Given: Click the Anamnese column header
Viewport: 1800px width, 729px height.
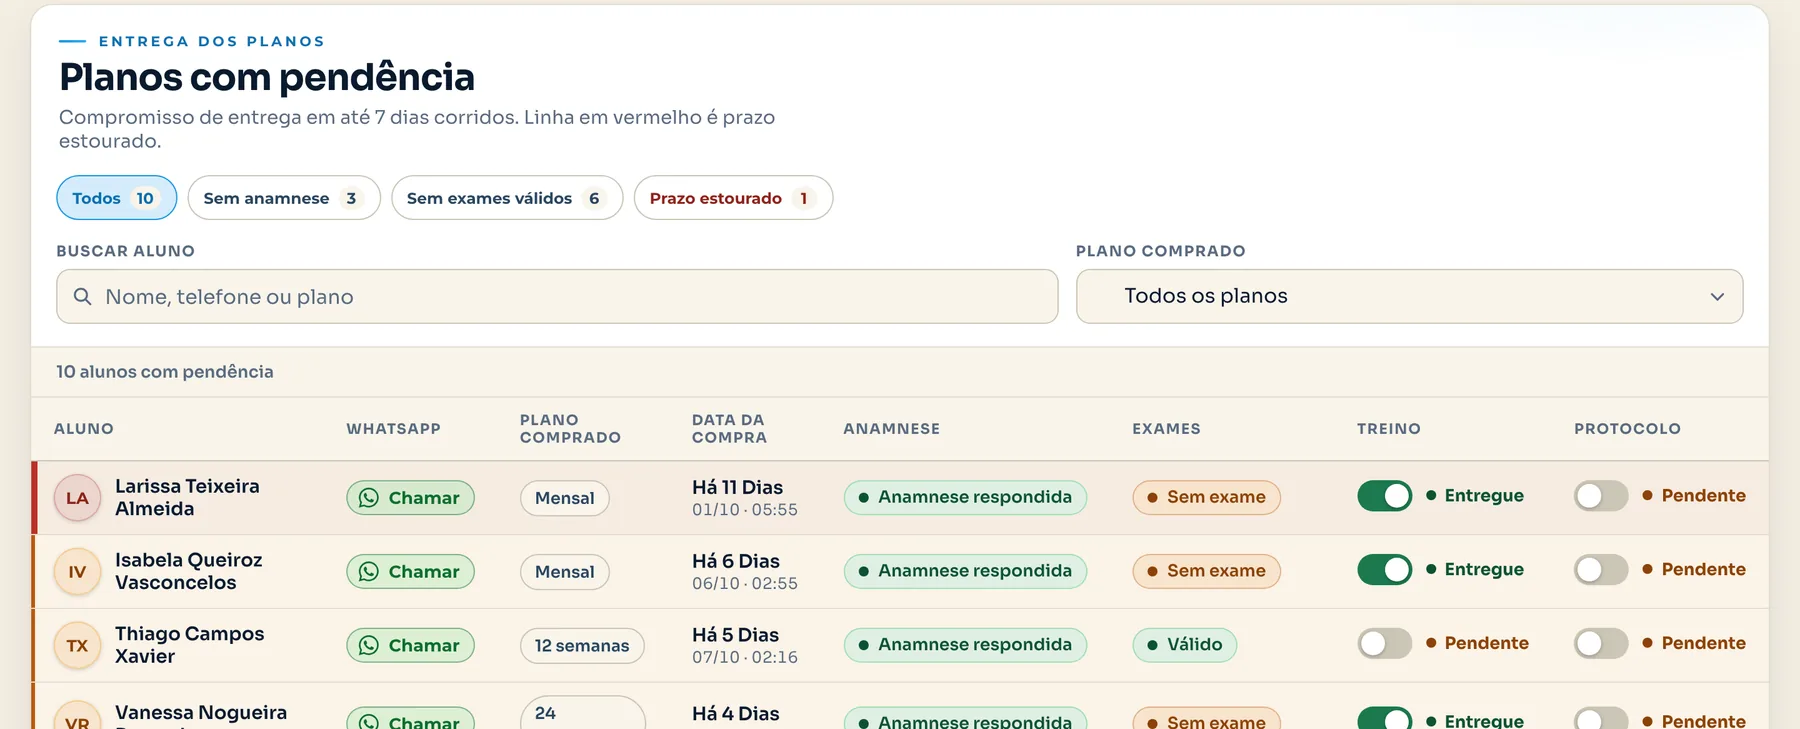Looking at the screenshot, I should pyautogui.click(x=891, y=429).
